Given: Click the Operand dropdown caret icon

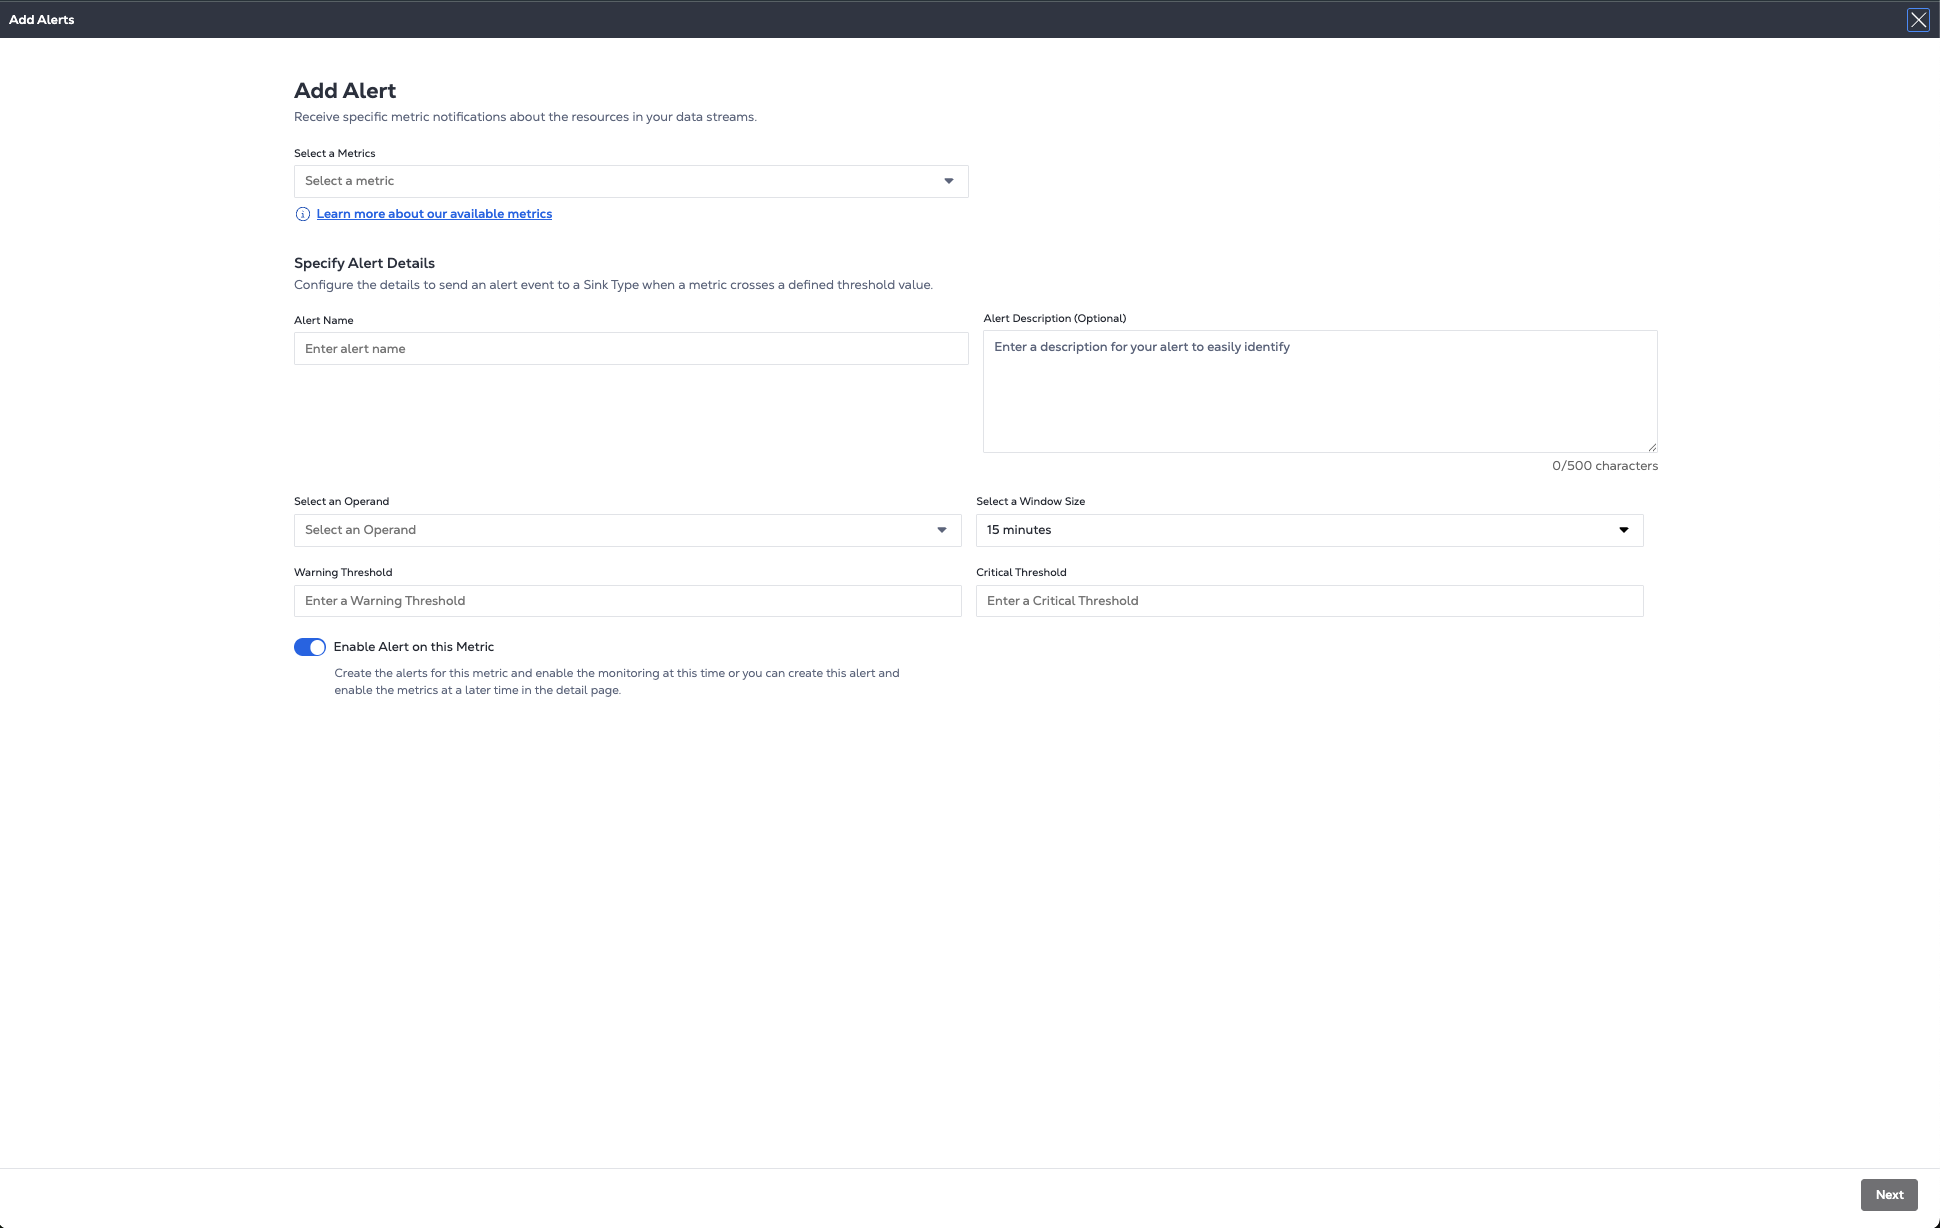Looking at the screenshot, I should click(x=941, y=530).
